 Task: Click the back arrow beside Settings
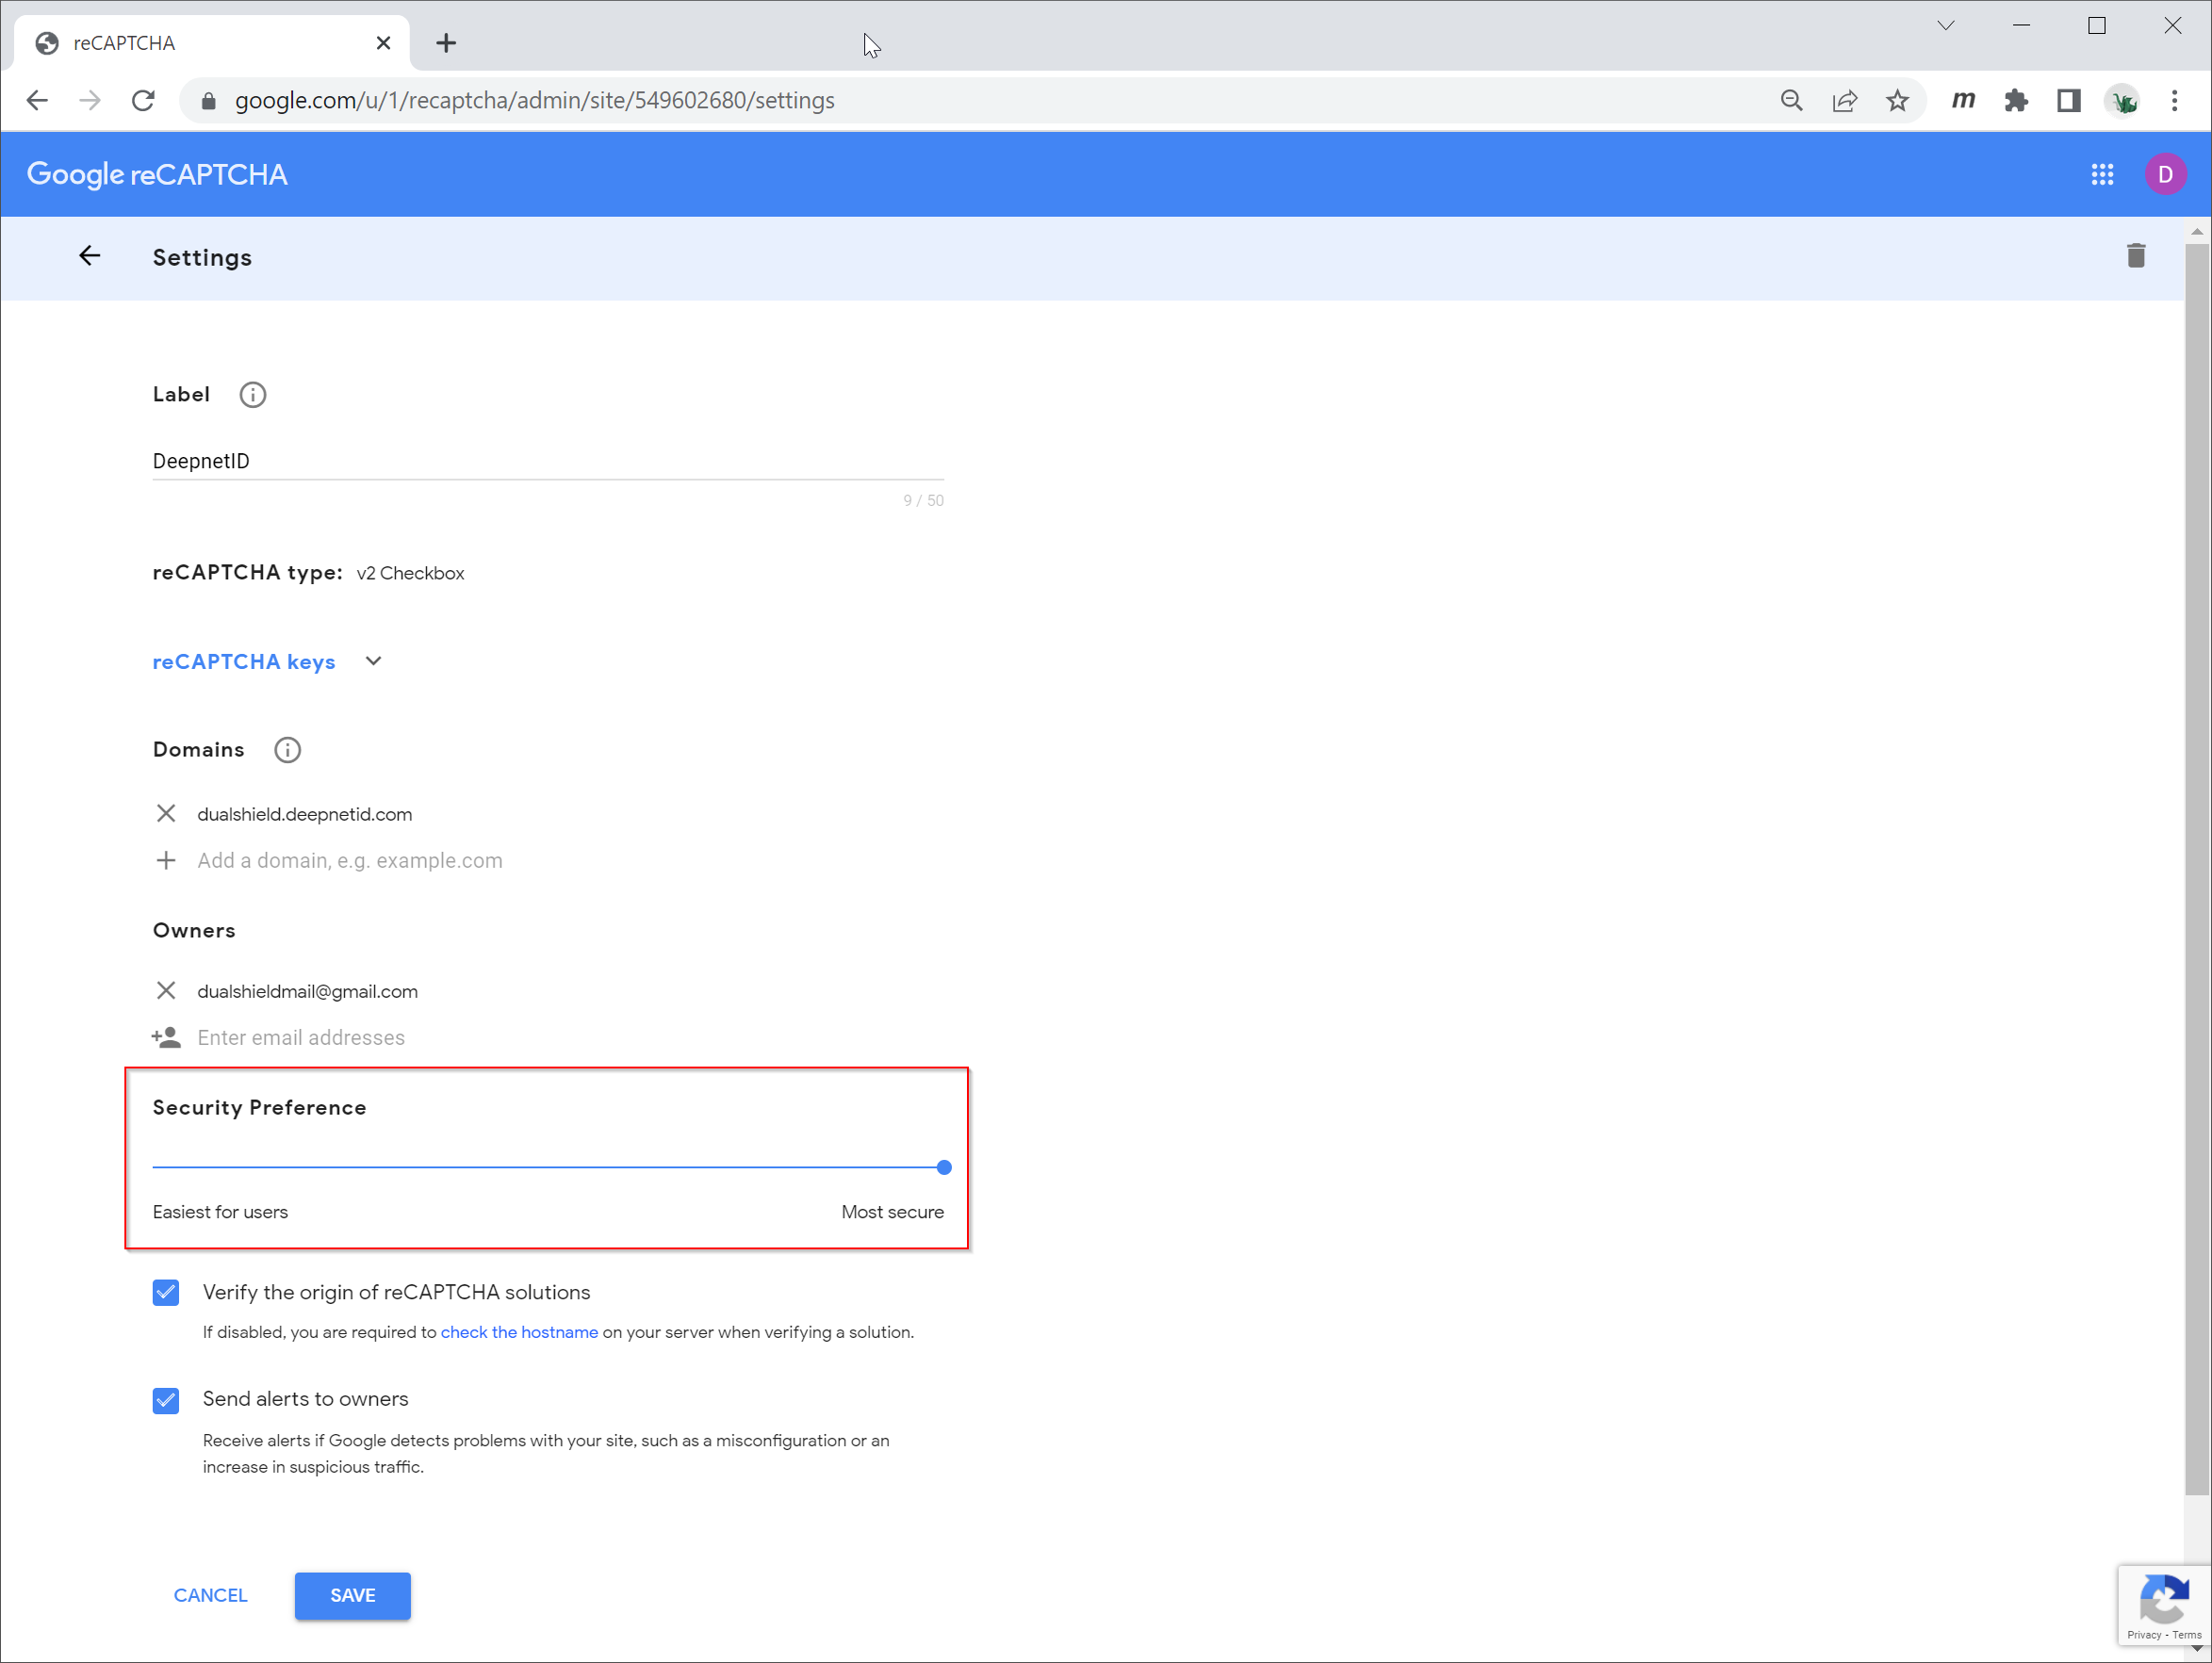point(89,256)
